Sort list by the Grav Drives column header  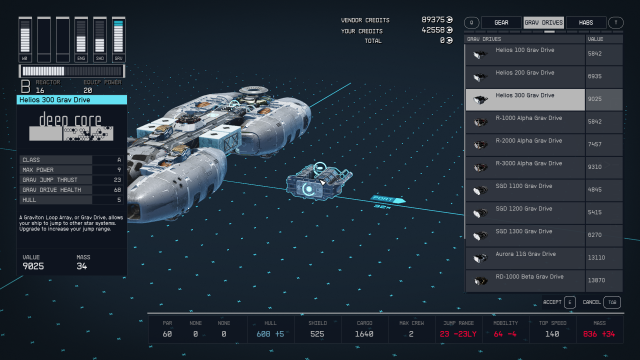tap(525, 39)
